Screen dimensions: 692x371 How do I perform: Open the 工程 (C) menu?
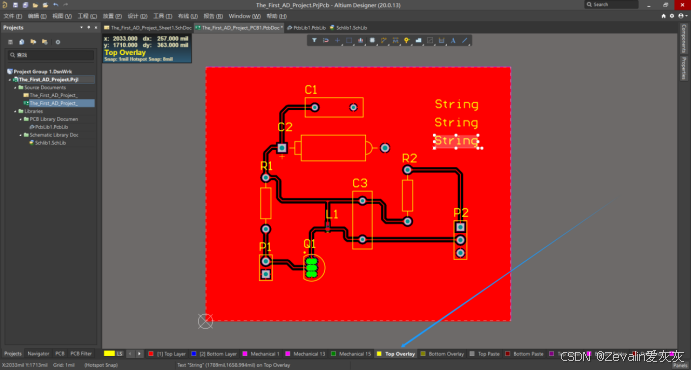pyautogui.click(x=87, y=16)
